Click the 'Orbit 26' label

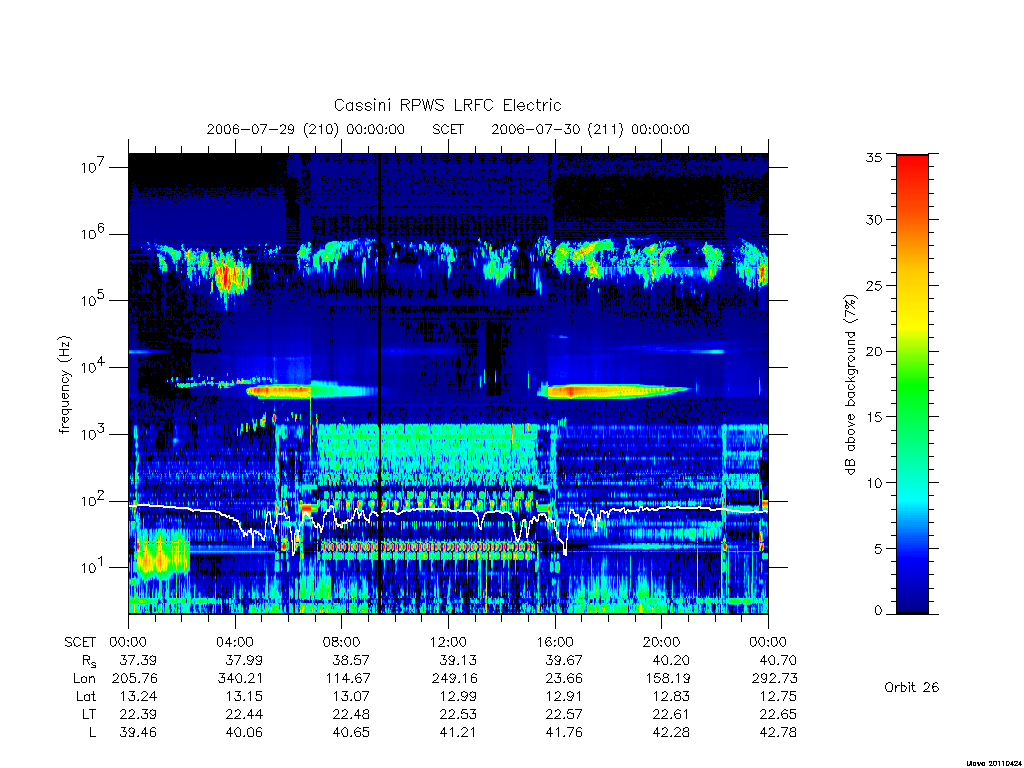tap(912, 687)
